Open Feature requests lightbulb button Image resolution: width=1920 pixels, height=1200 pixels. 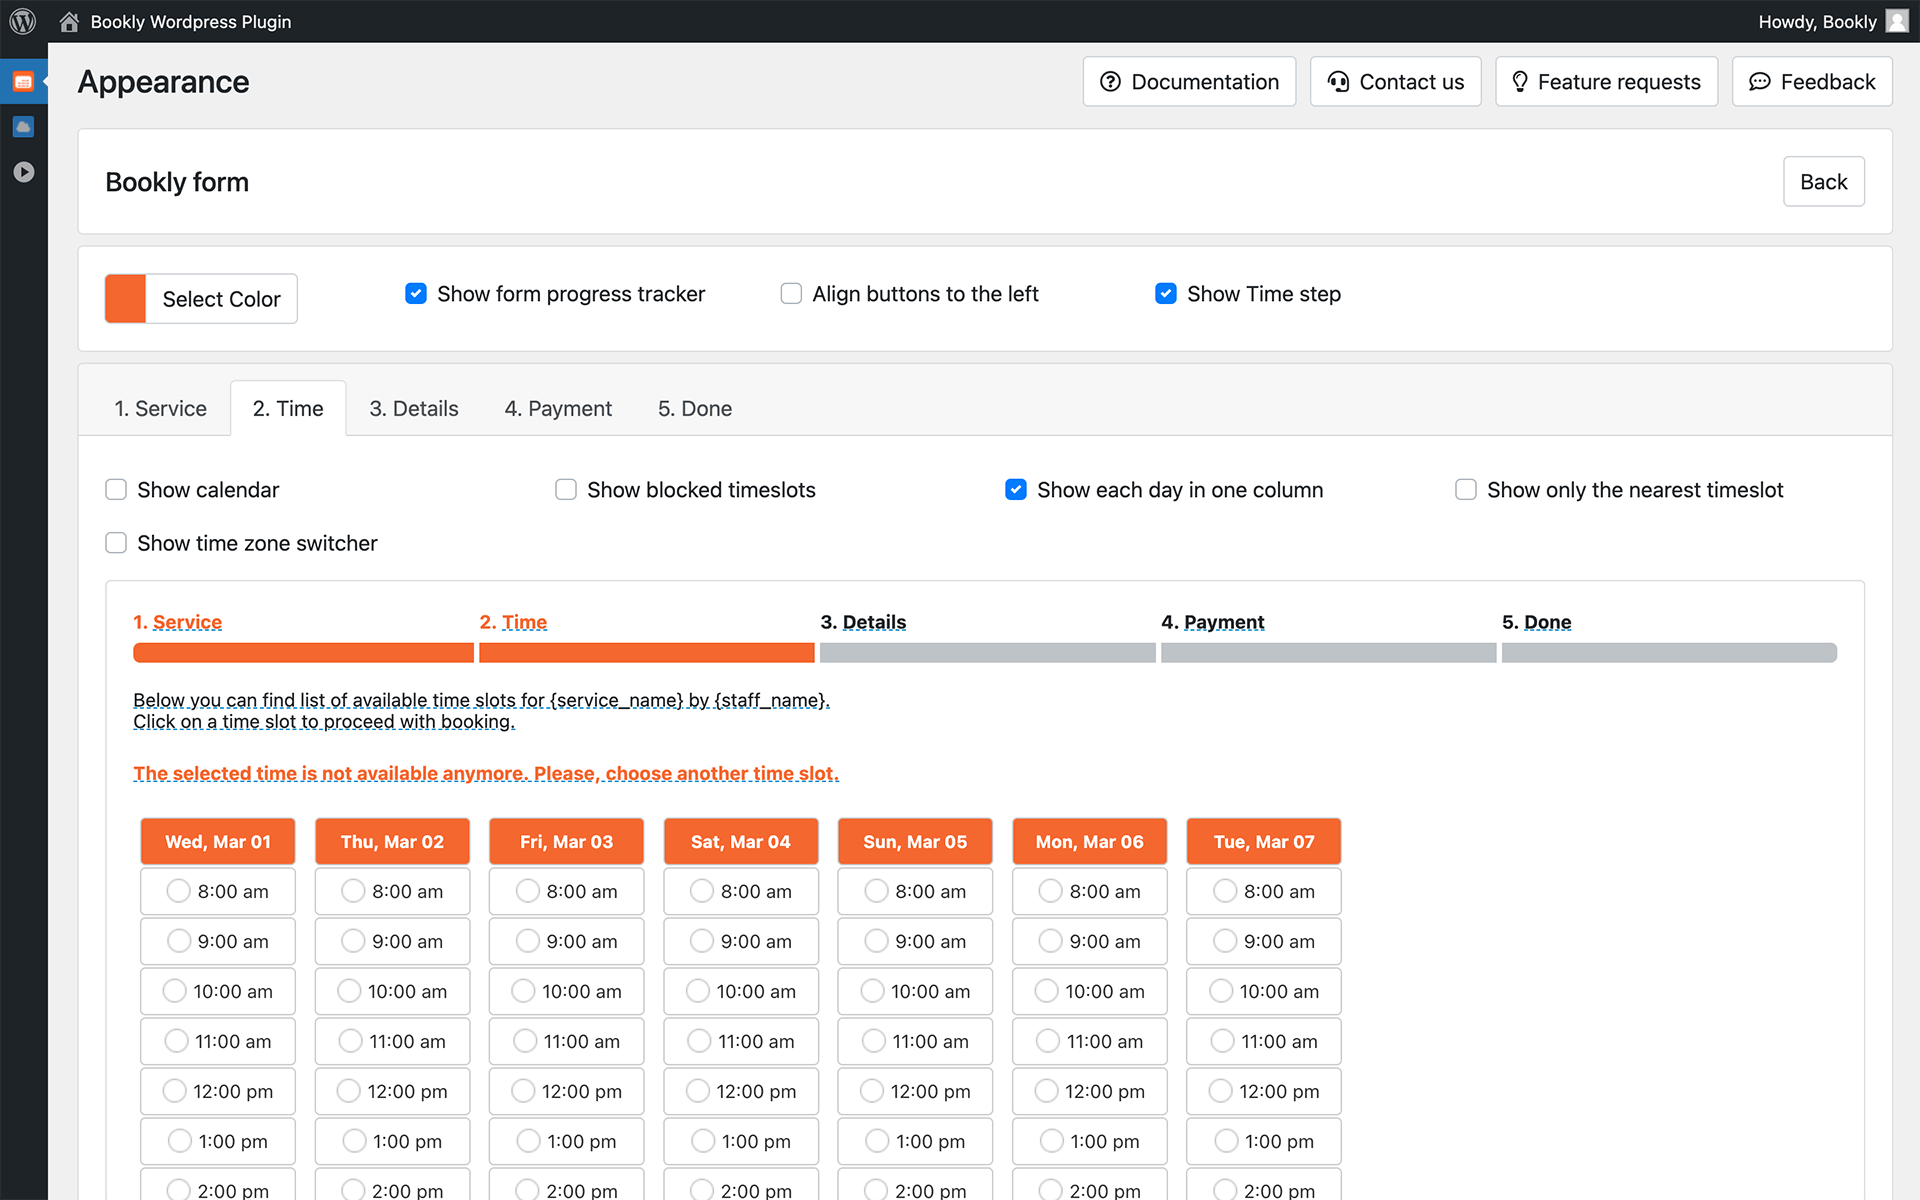pyautogui.click(x=1606, y=82)
